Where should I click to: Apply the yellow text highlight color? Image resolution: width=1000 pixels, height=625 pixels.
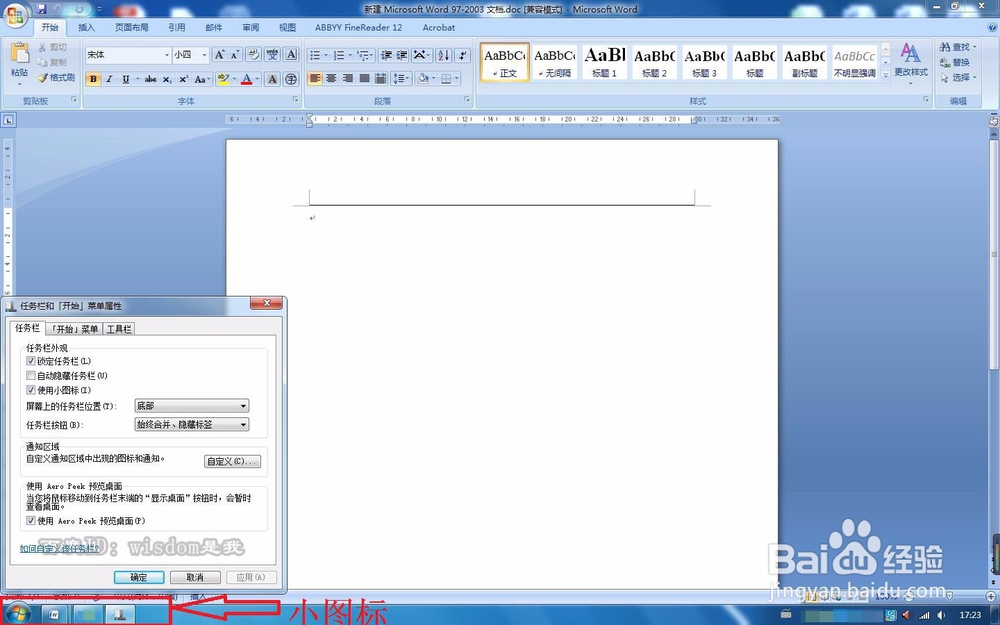[x=223, y=79]
